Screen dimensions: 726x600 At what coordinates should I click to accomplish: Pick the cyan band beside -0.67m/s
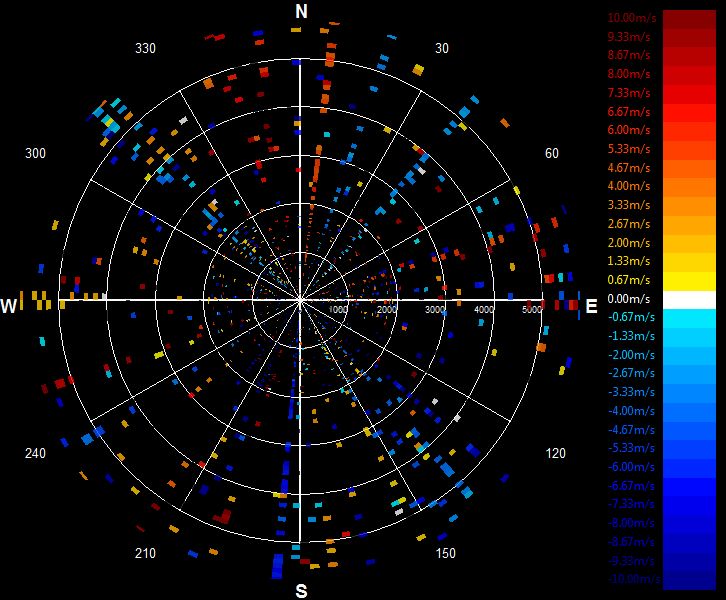(689, 319)
